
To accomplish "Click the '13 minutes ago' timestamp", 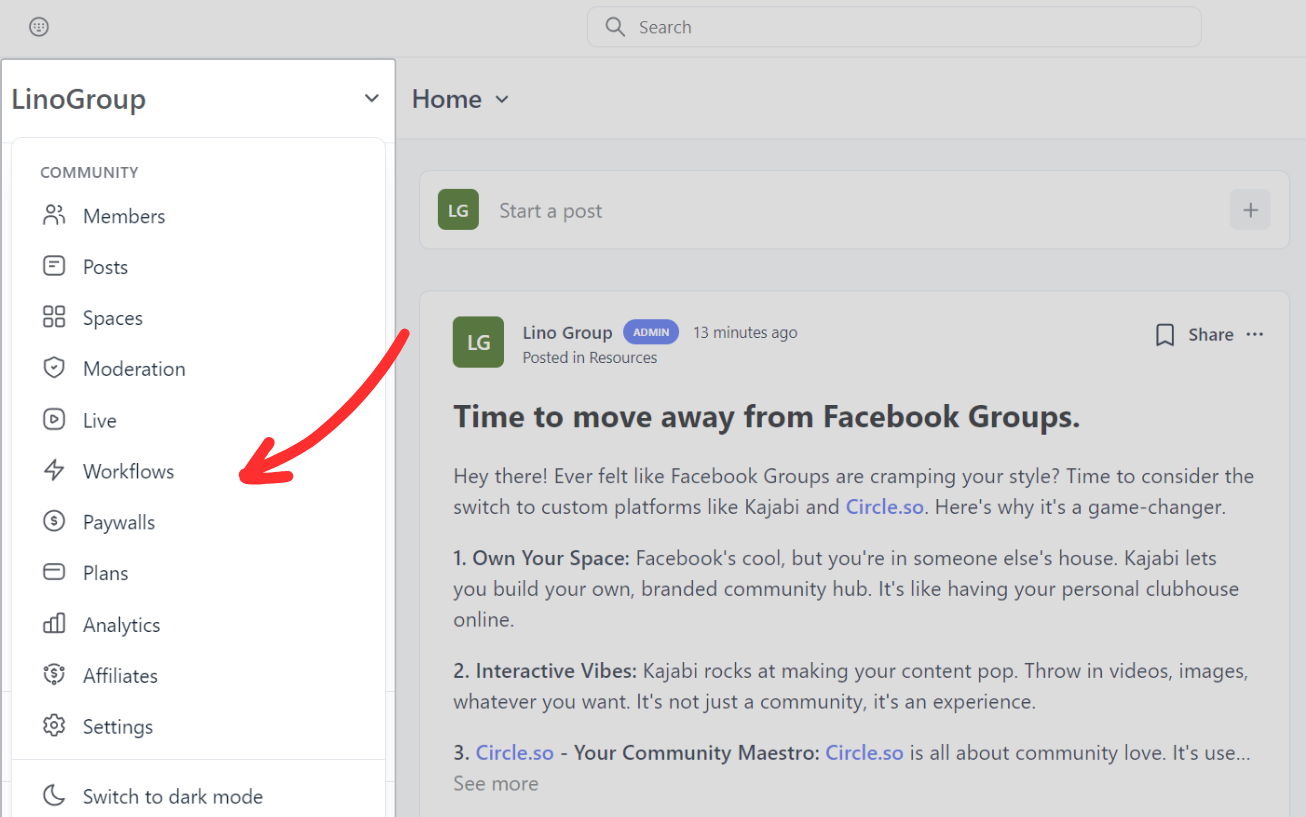I will click(745, 332).
